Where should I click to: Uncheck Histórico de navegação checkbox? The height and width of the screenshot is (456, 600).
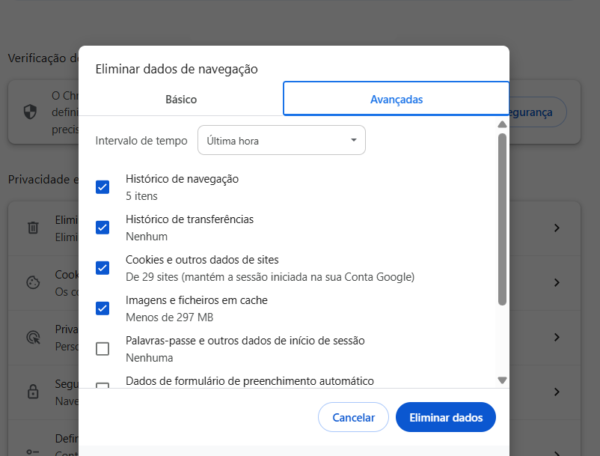point(103,187)
